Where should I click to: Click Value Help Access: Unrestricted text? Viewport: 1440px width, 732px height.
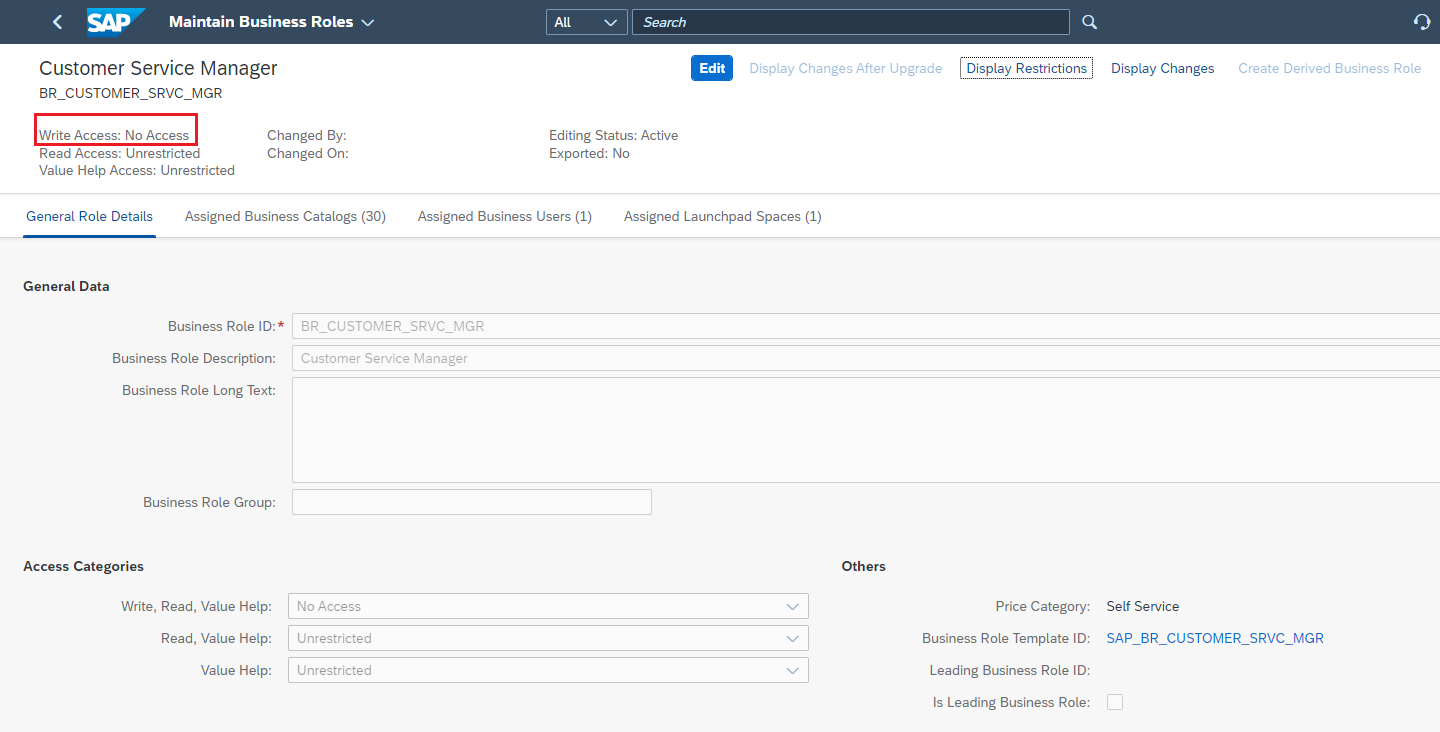[137, 170]
